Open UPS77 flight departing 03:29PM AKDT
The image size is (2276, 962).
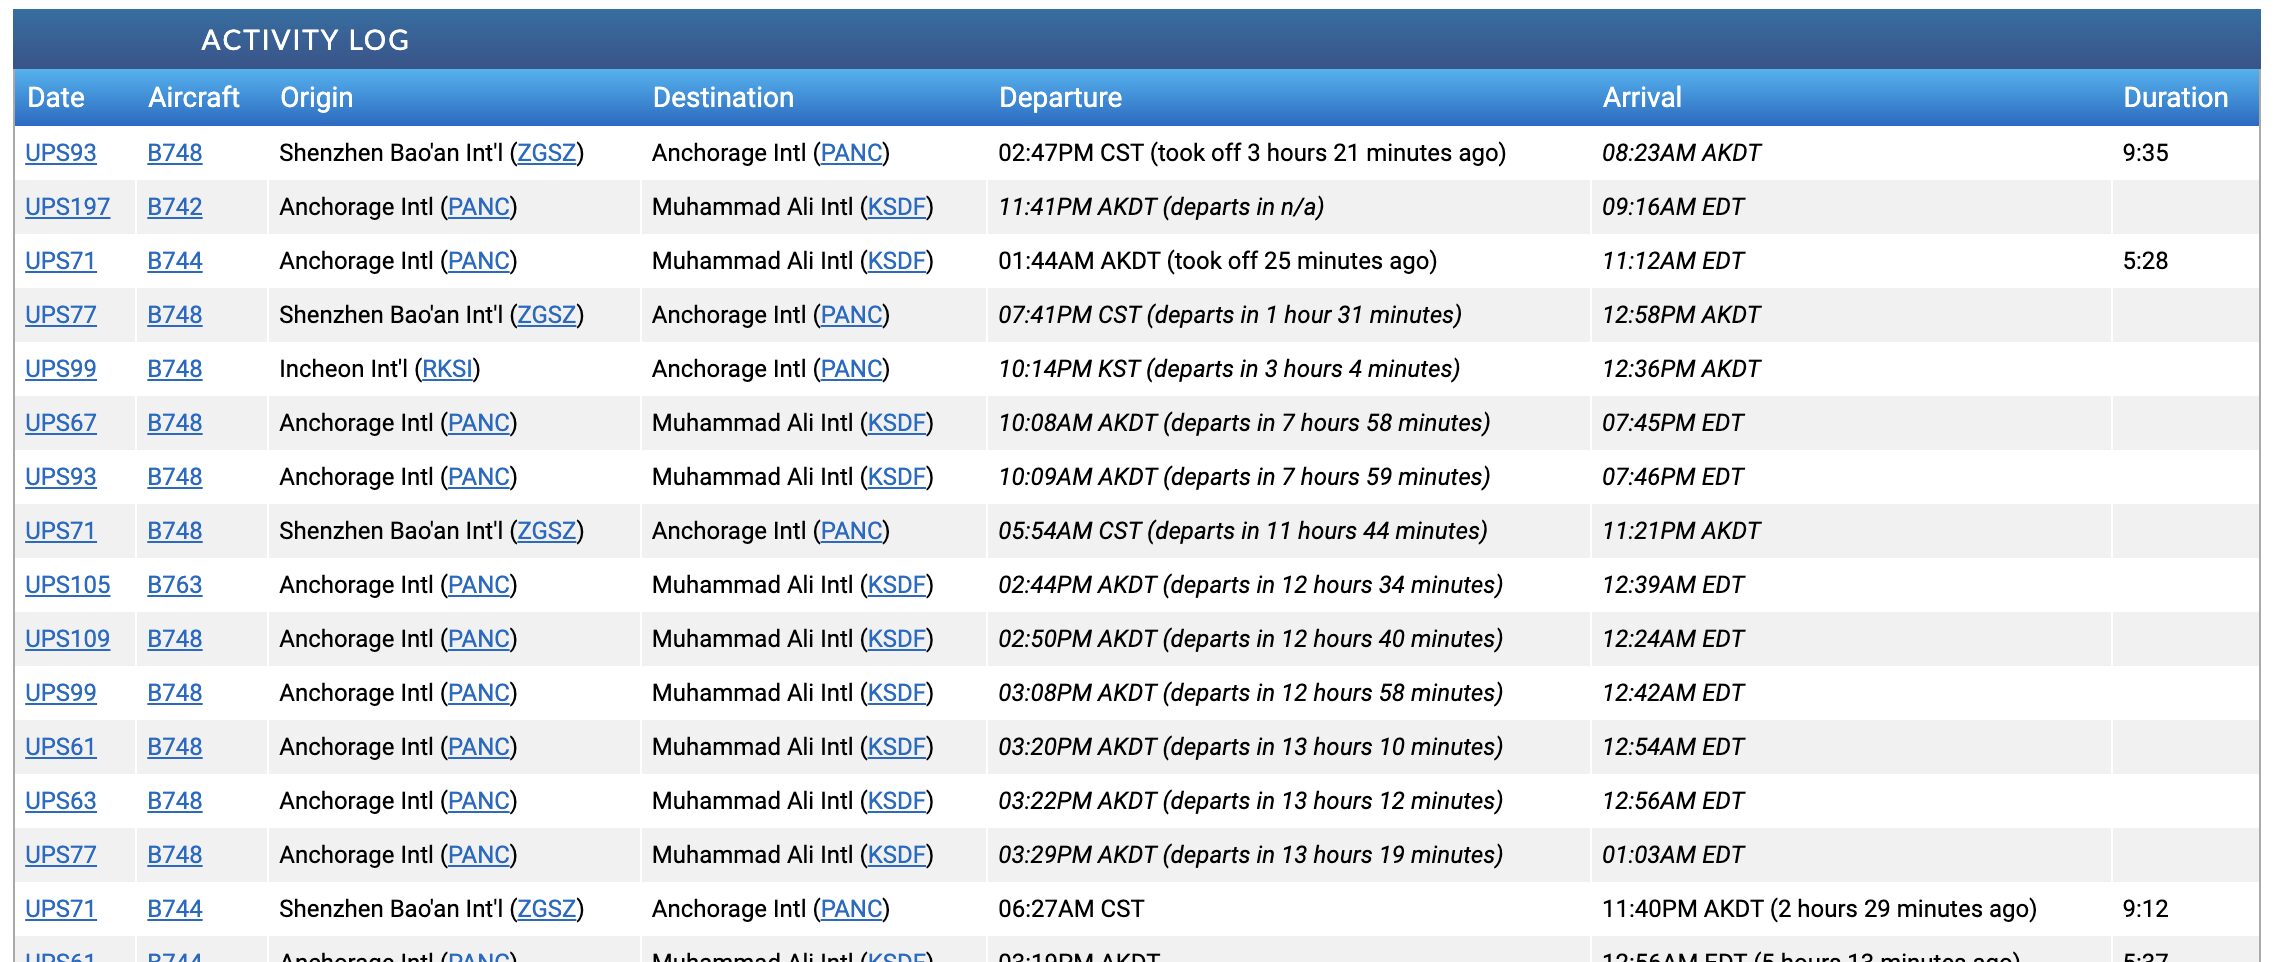pos(60,855)
